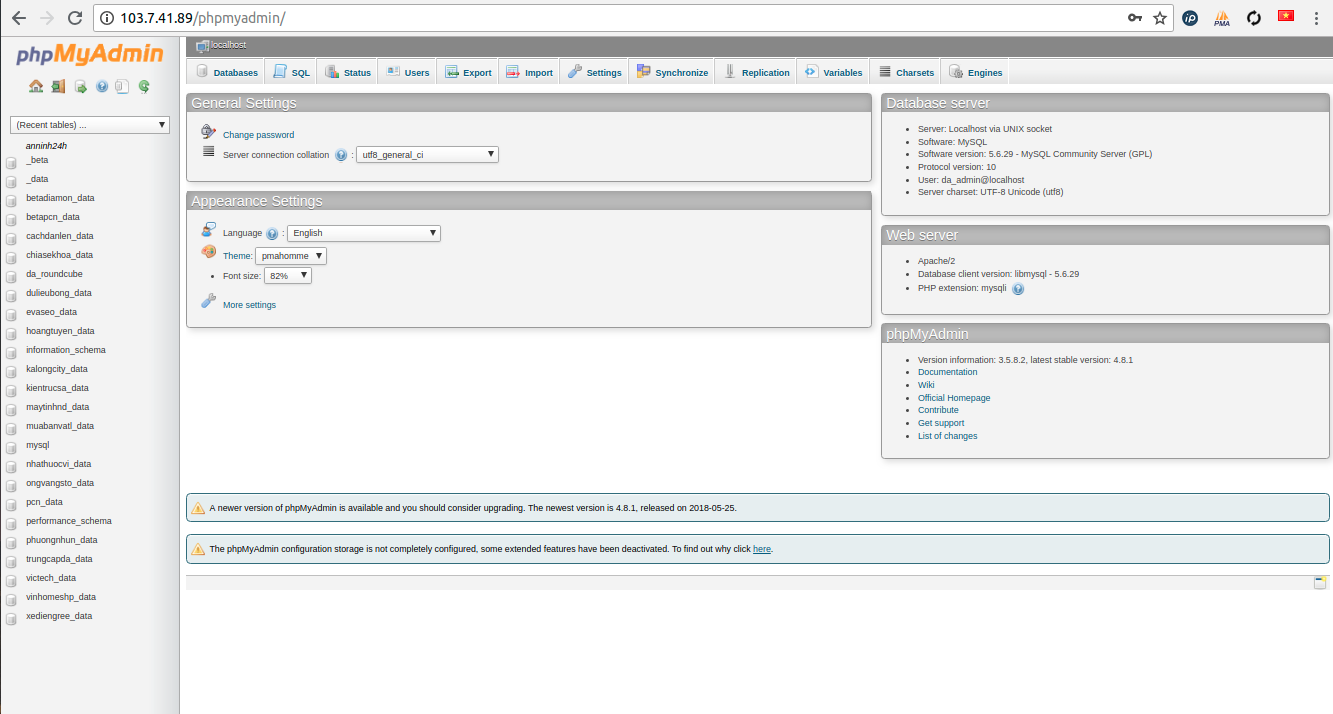Open the Documentation link
This screenshot has width=1333, height=714.
point(948,372)
